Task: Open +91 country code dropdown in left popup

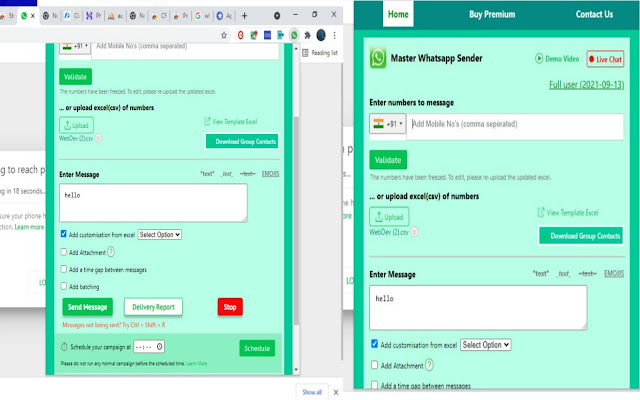Action: [x=75, y=46]
